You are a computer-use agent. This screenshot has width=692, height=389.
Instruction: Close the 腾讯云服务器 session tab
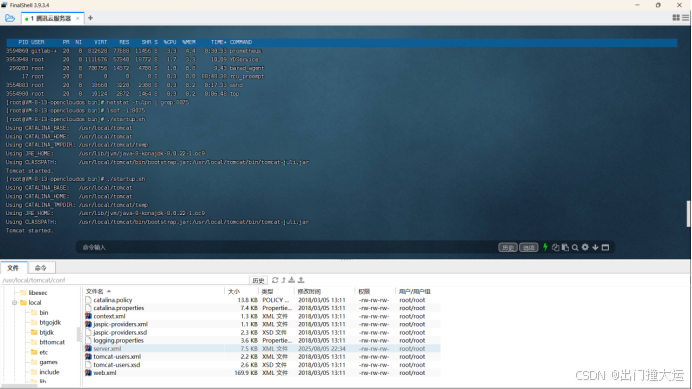pyautogui.click(x=78, y=18)
